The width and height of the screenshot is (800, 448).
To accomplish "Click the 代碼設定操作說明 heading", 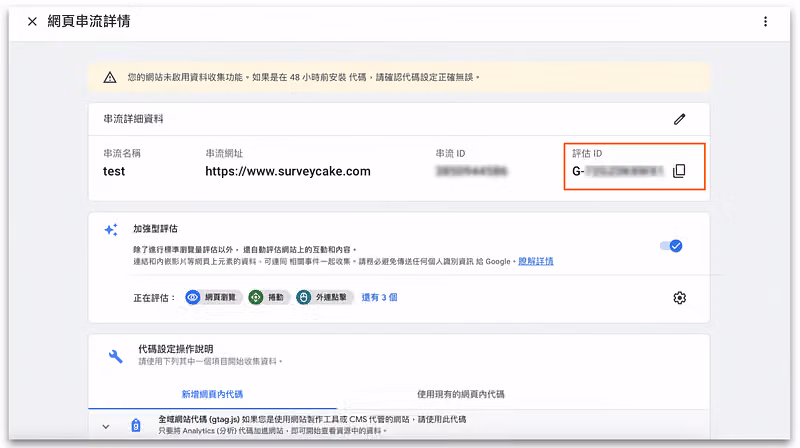I will pyautogui.click(x=176, y=349).
